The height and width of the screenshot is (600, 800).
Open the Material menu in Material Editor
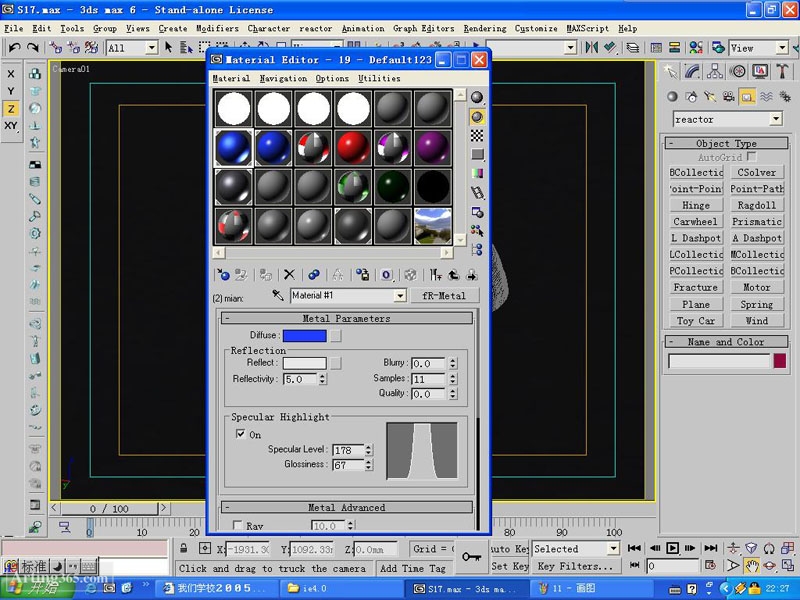pos(231,79)
